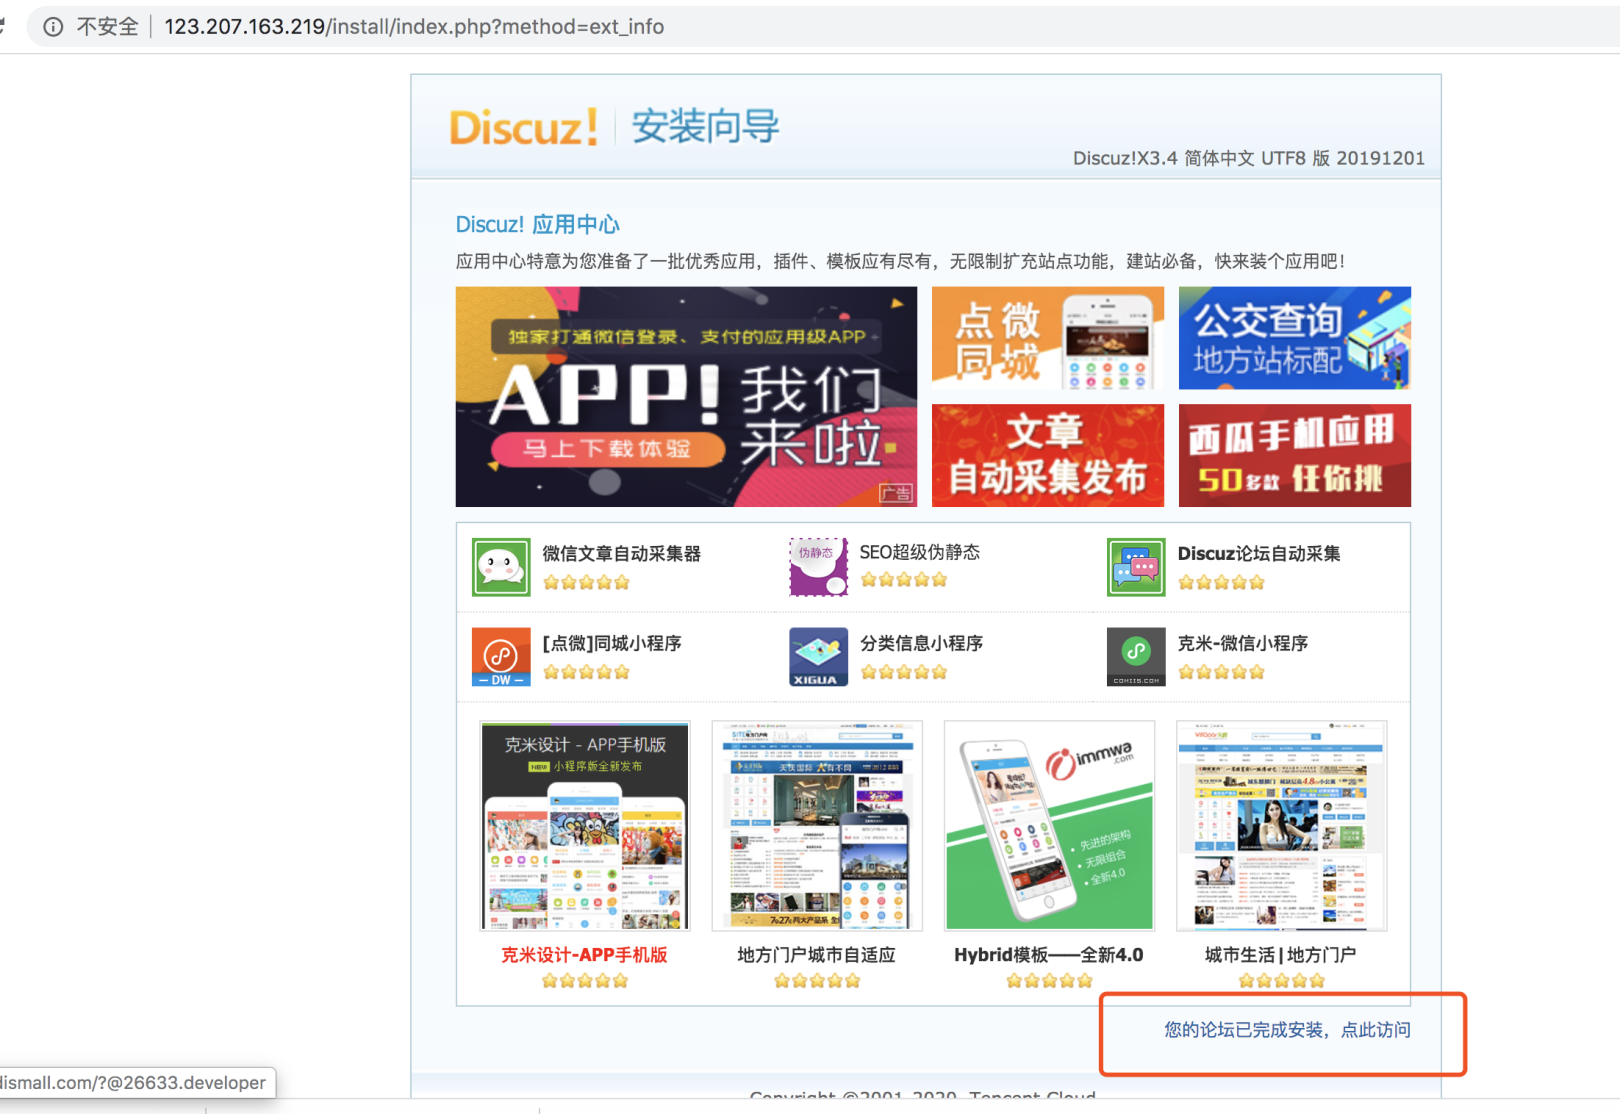Click the 城市生活 地方门户 template preview image

pyautogui.click(x=1281, y=826)
